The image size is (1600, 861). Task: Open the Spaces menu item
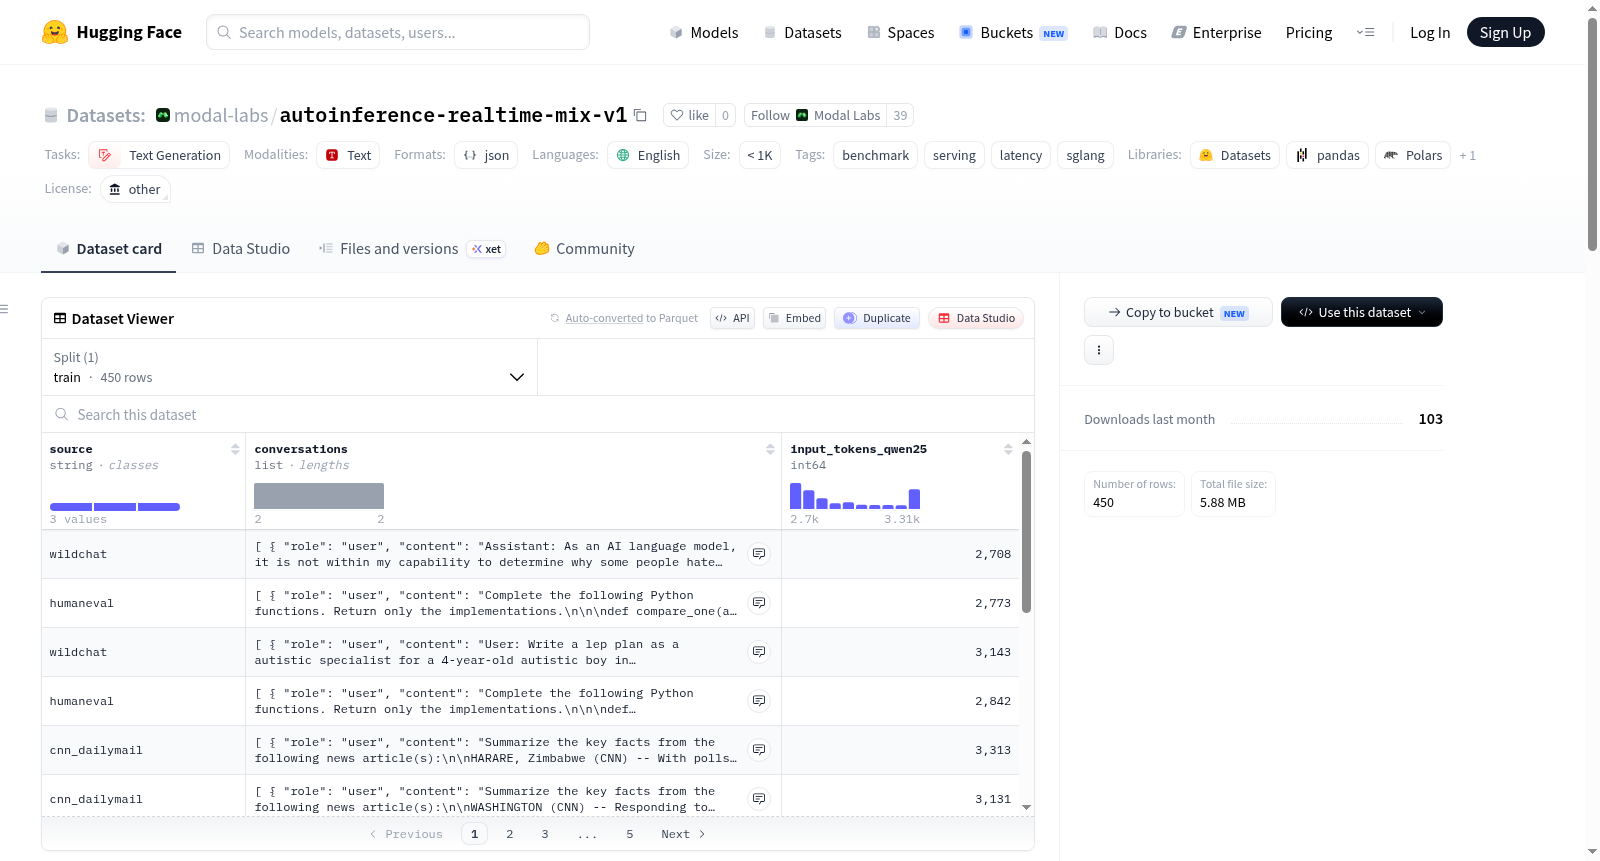click(900, 32)
